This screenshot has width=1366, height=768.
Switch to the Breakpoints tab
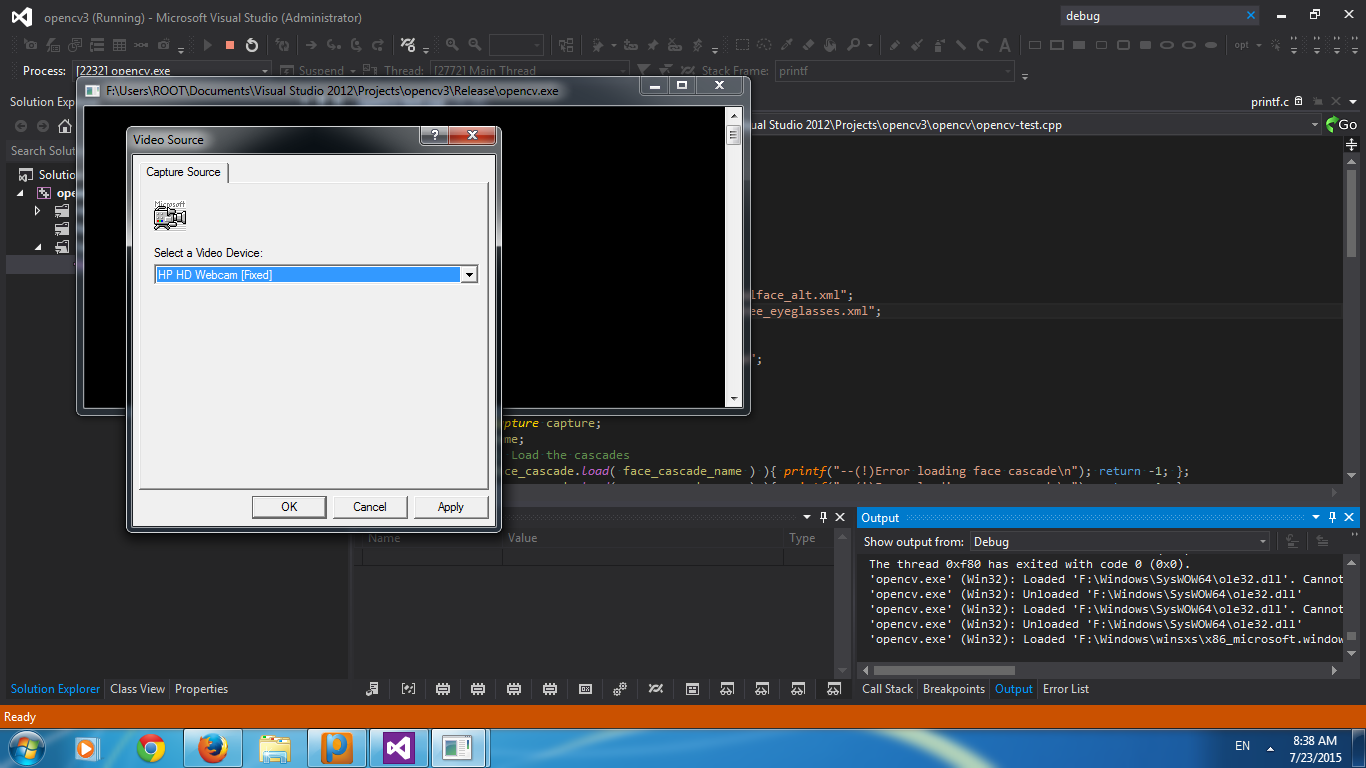pyautogui.click(x=953, y=689)
